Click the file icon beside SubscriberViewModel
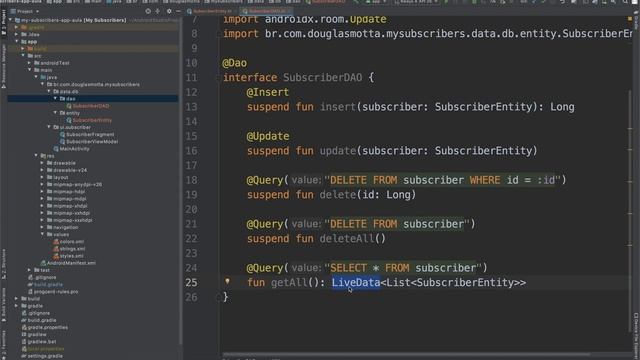 pos(62,142)
